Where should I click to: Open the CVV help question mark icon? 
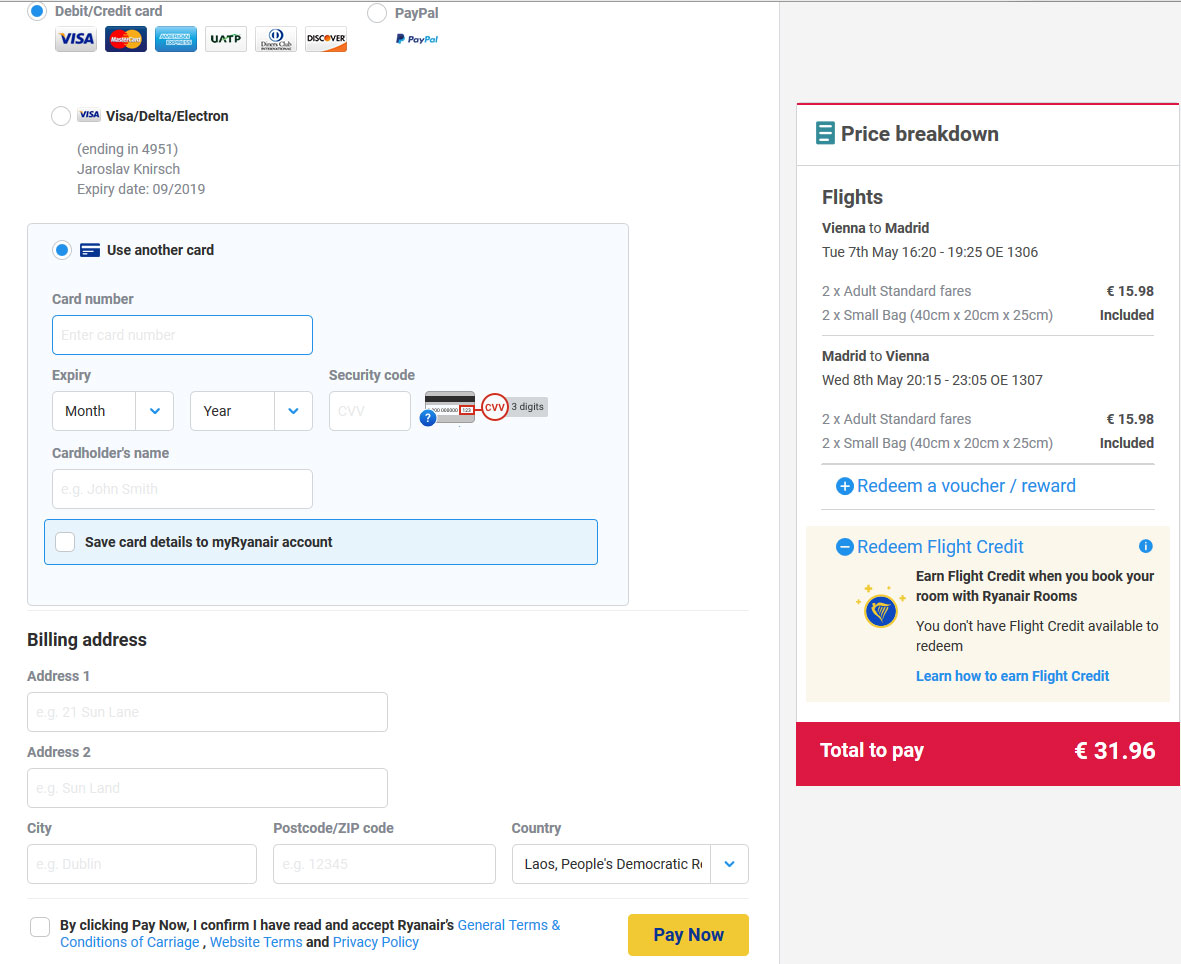click(x=428, y=418)
